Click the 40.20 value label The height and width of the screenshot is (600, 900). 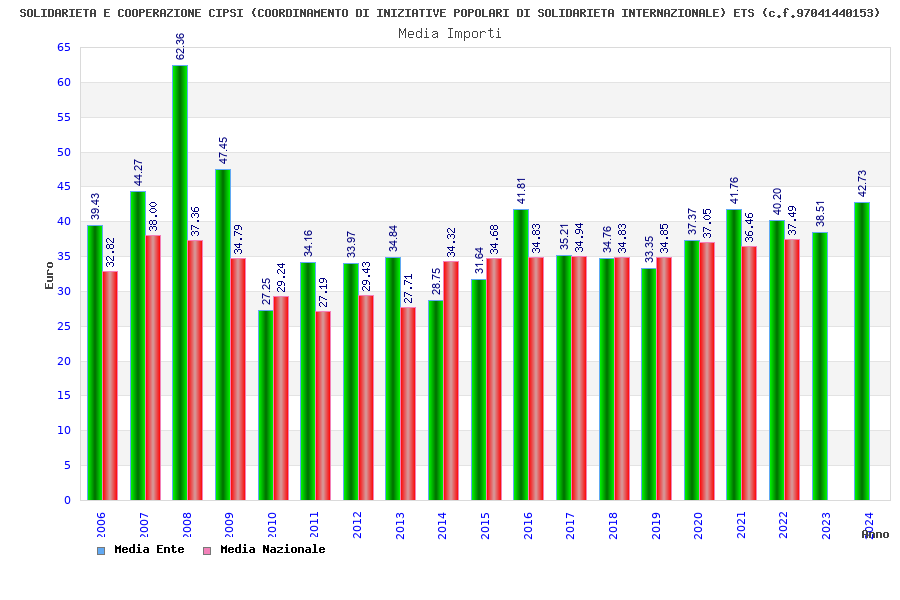coord(777,201)
